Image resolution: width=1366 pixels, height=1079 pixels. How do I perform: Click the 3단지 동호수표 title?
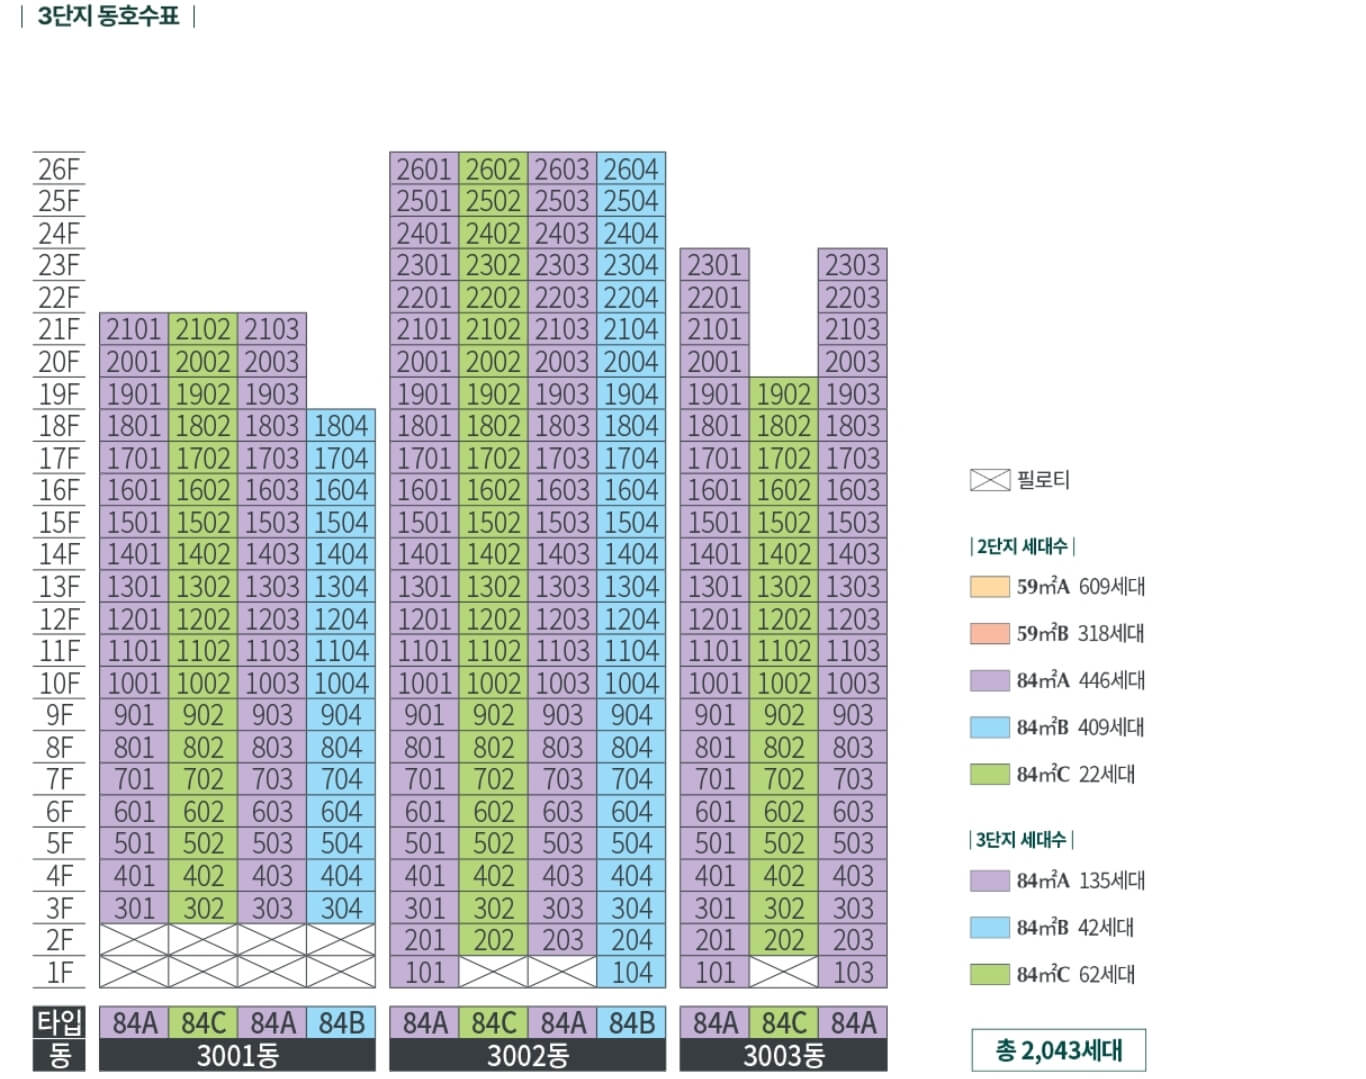pos(108,16)
